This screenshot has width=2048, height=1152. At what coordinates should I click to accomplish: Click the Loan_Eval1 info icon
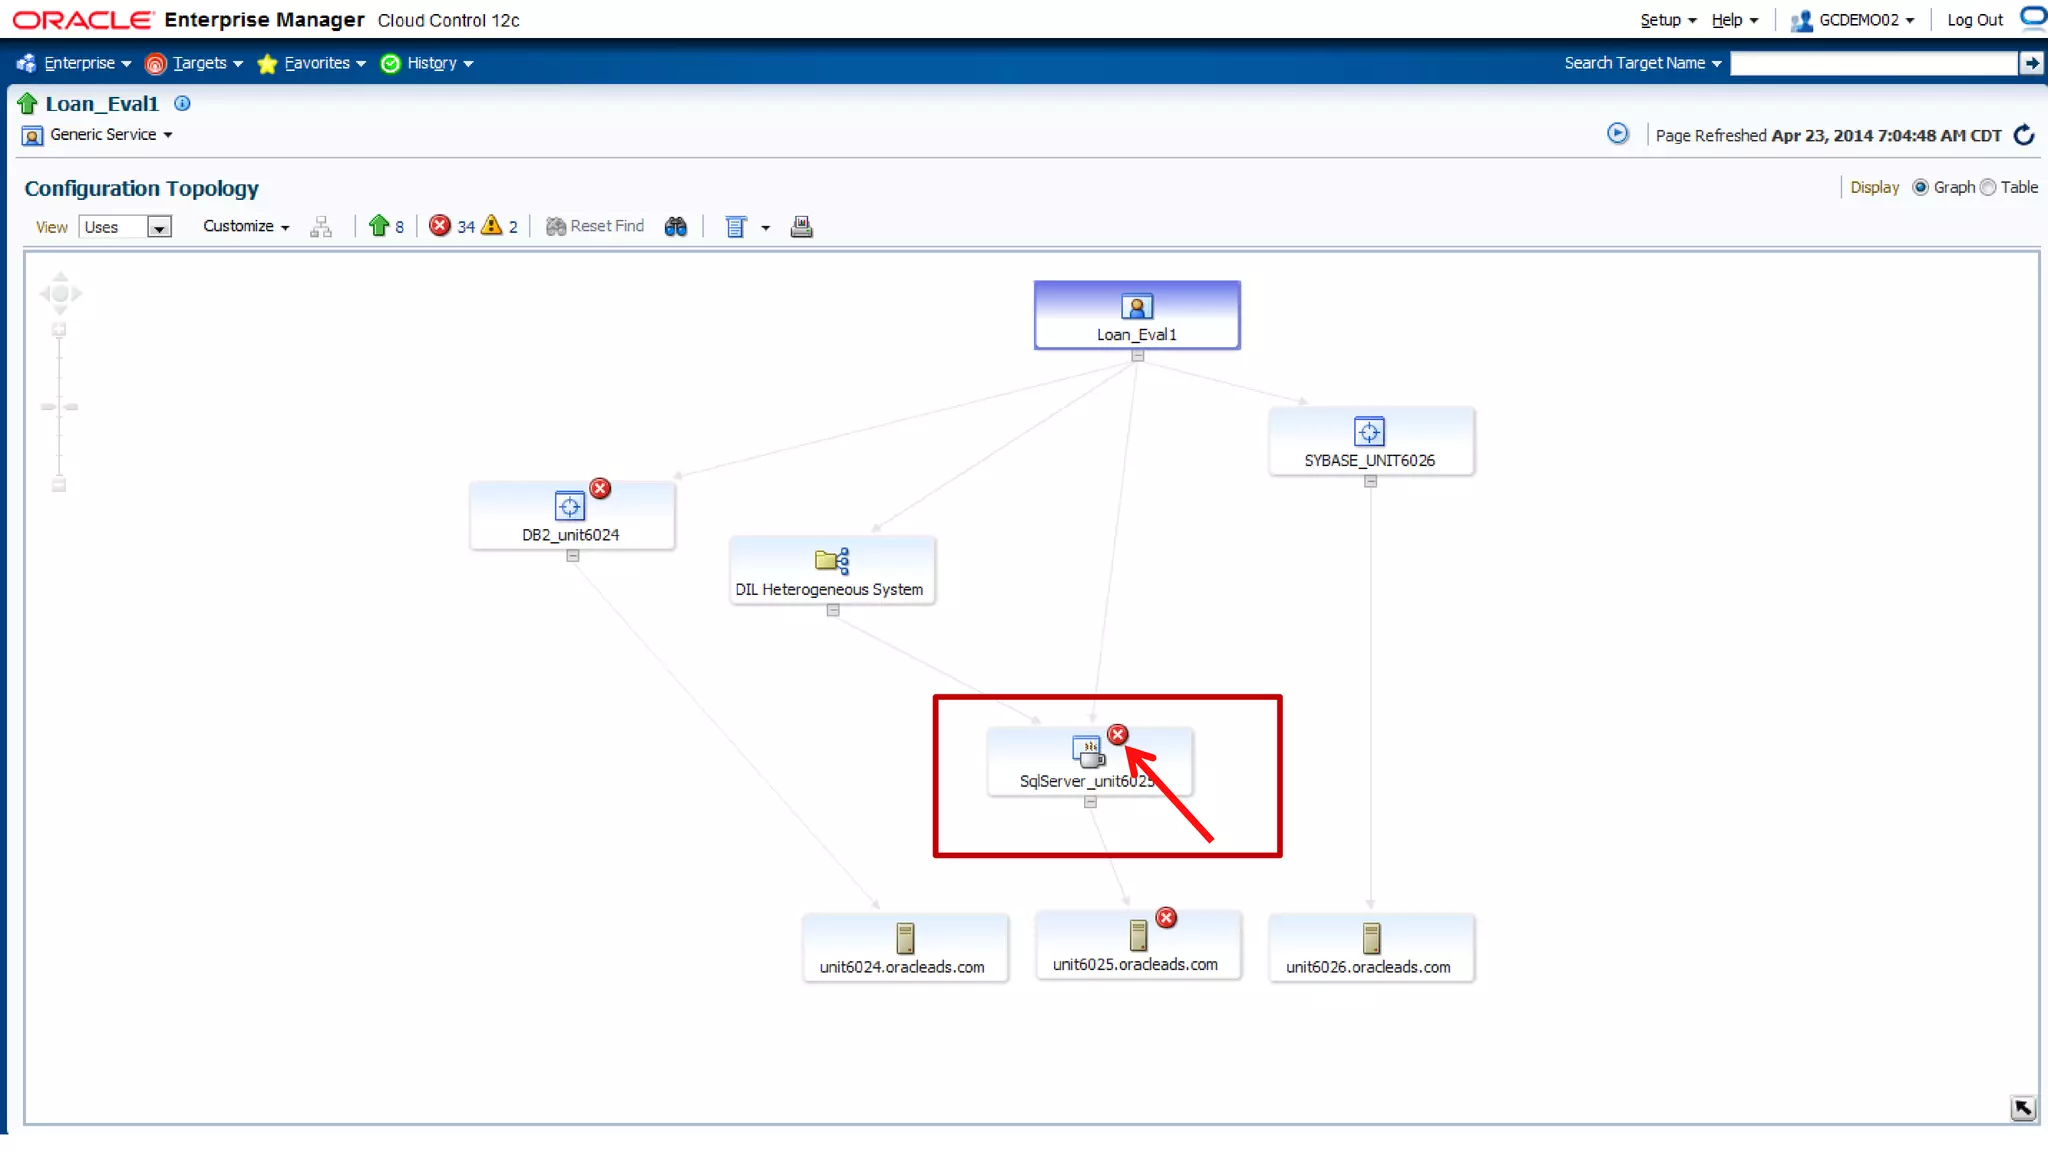(x=182, y=103)
